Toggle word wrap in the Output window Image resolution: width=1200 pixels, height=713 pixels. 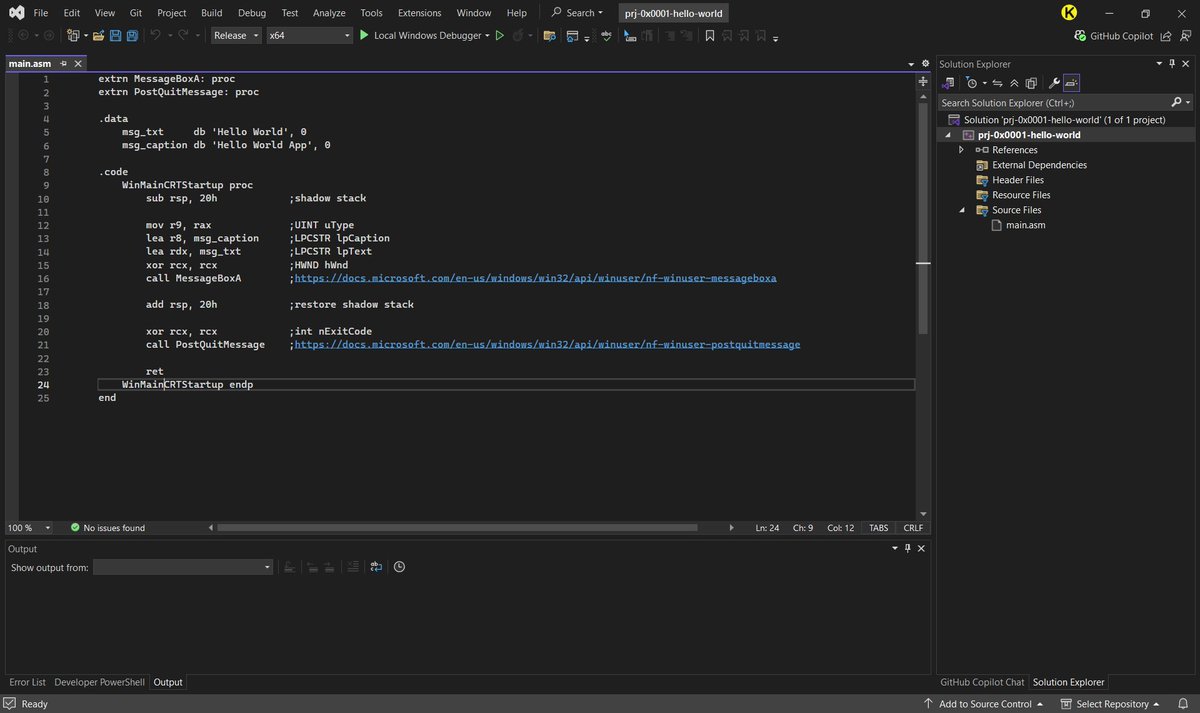click(376, 567)
